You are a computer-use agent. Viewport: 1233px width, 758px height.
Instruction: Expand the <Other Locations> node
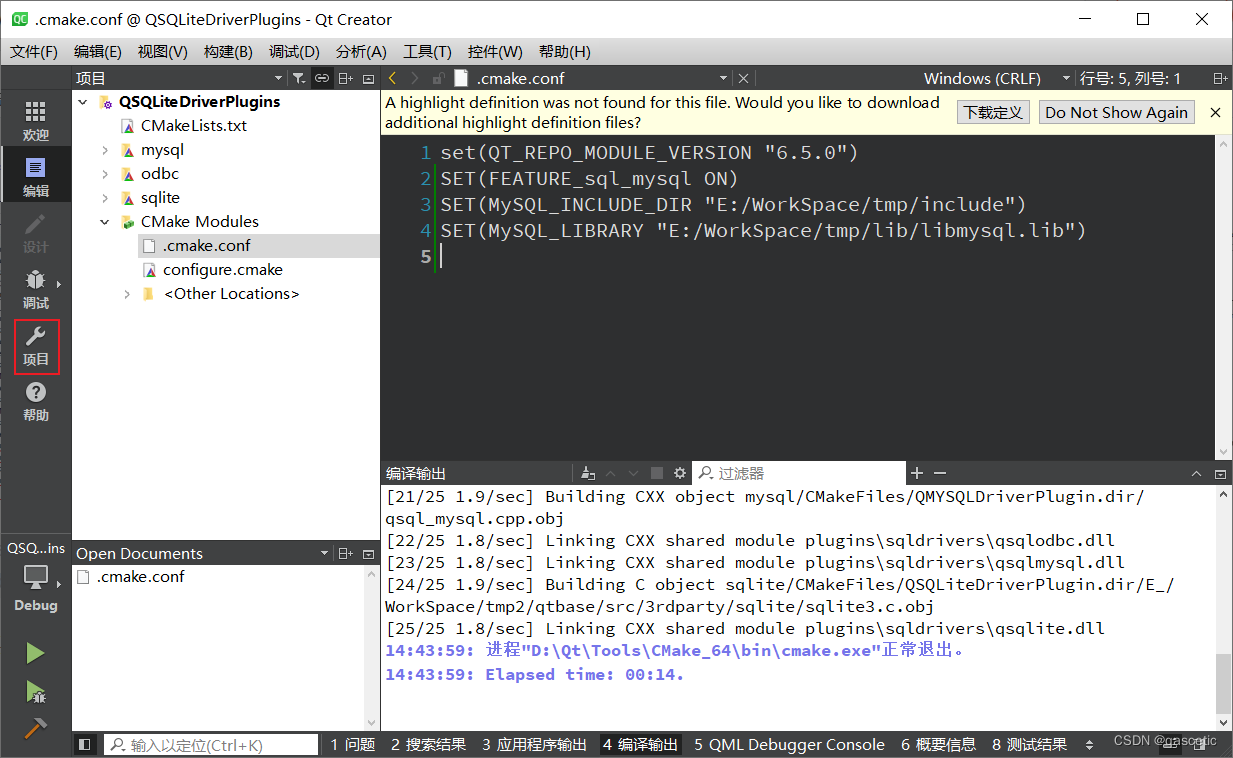point(127,294)
